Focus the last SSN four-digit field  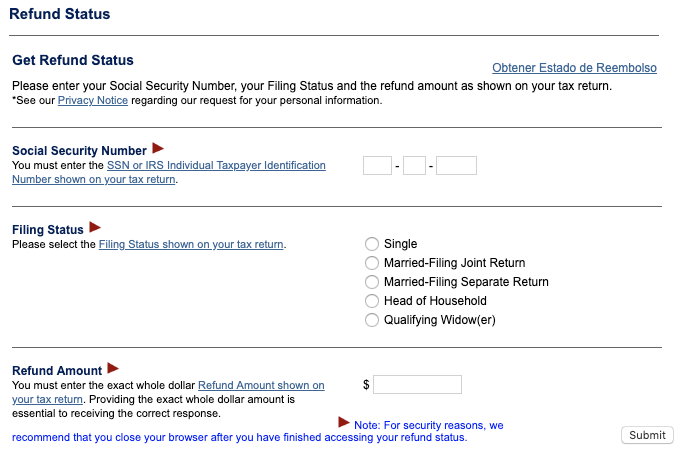coord(456,166)
